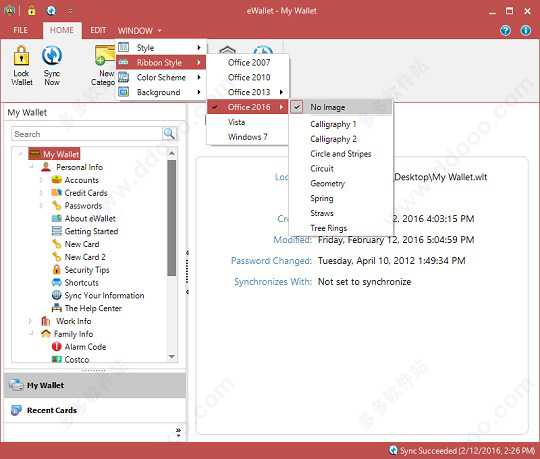
Task: Choose Office 2007 ribbon style
Action: [249, 63]
